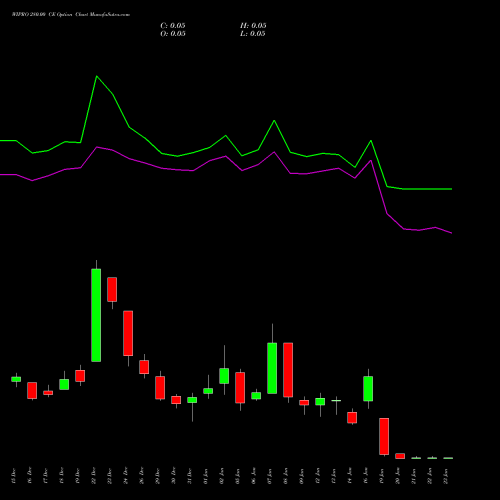The width and height of the screenshot is (500, 500).
Task: Select the red candle above 14 Jan
Action: (x=352, y=418)
